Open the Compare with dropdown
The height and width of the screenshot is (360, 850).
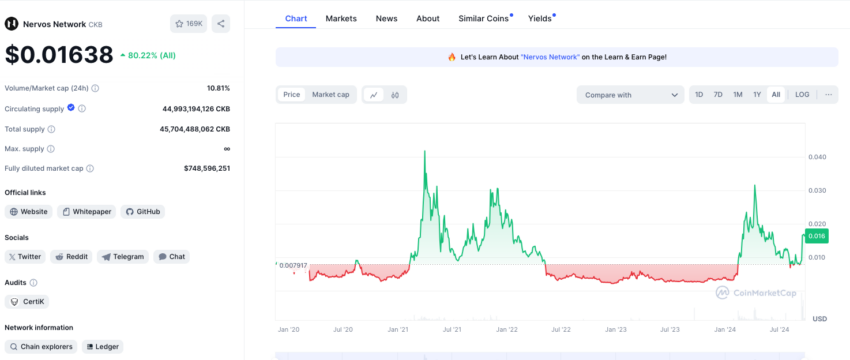[x=630, y=95]
